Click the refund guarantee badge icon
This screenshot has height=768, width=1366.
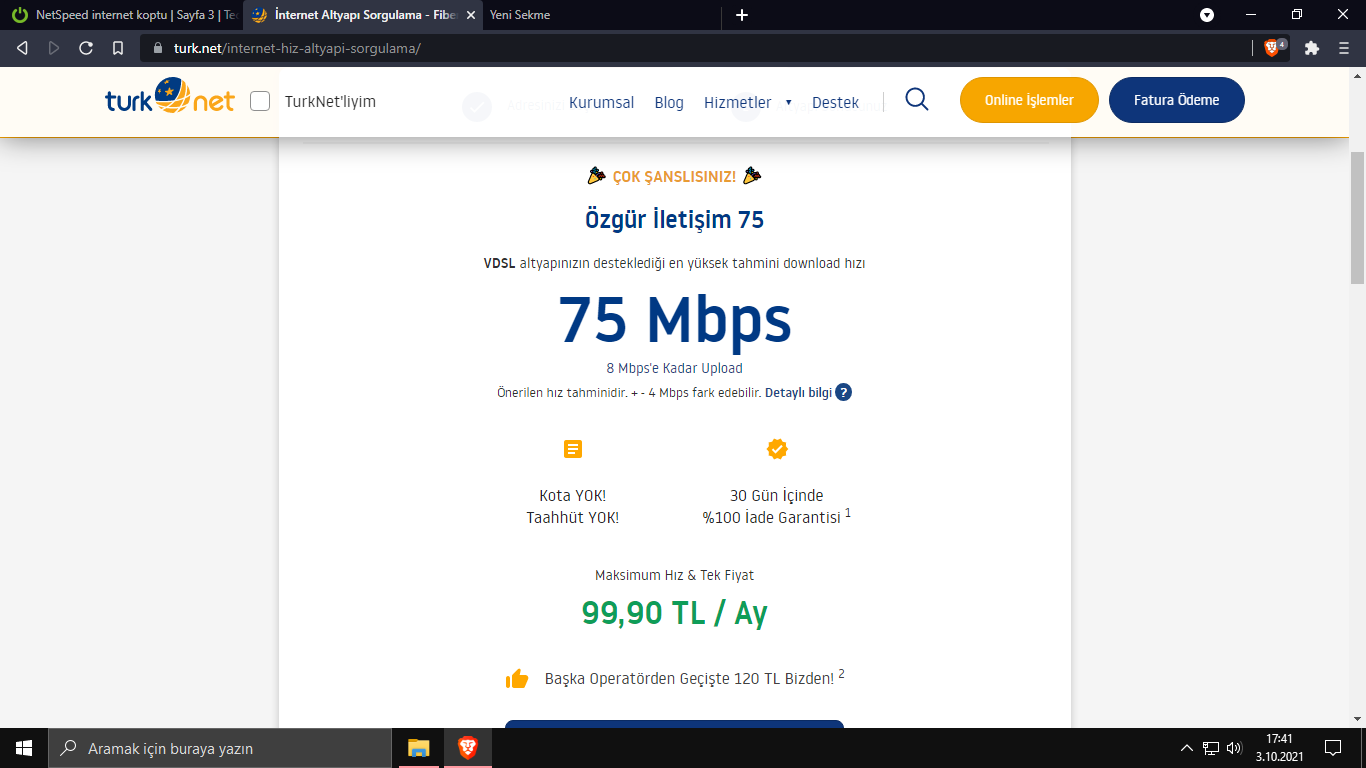click(777, 449)
